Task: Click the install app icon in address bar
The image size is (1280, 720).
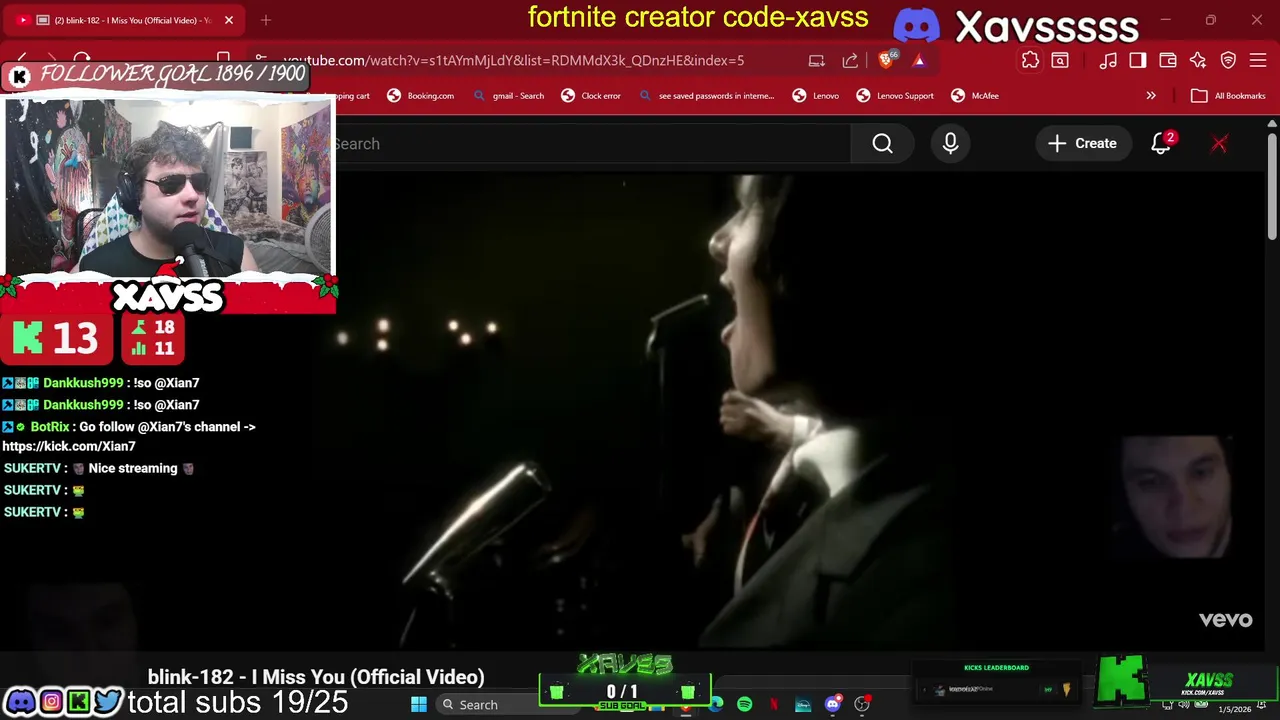Action: click(817, 60)
